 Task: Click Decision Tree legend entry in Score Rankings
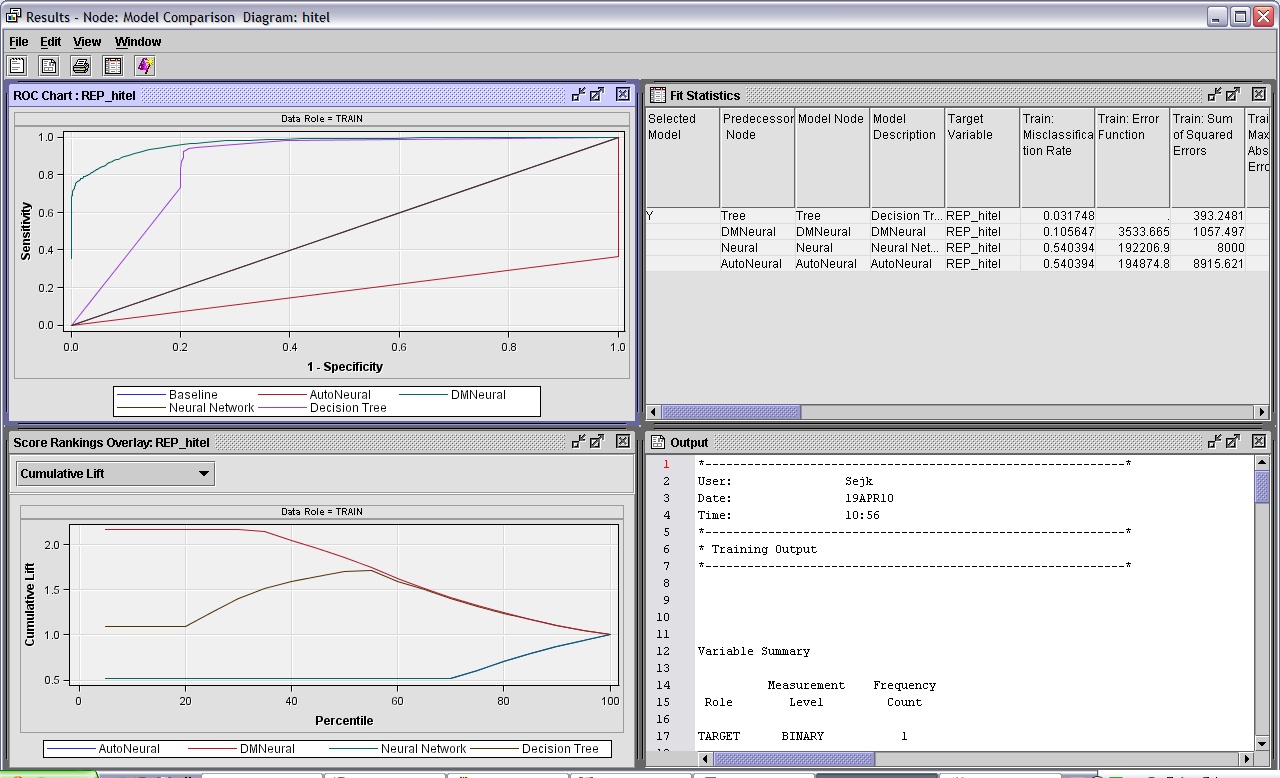tap(535, 749)
